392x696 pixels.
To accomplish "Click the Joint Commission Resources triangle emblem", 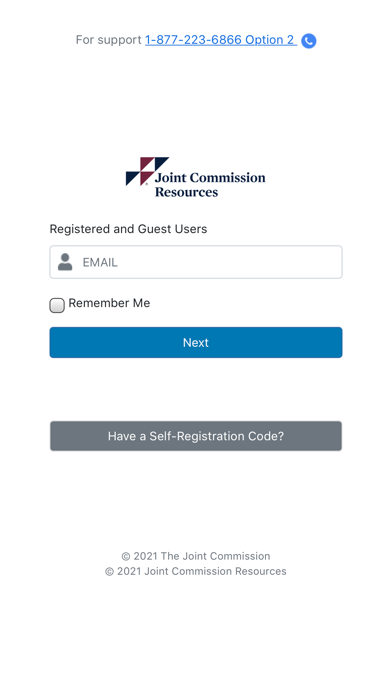I will (x=147, y=171).
